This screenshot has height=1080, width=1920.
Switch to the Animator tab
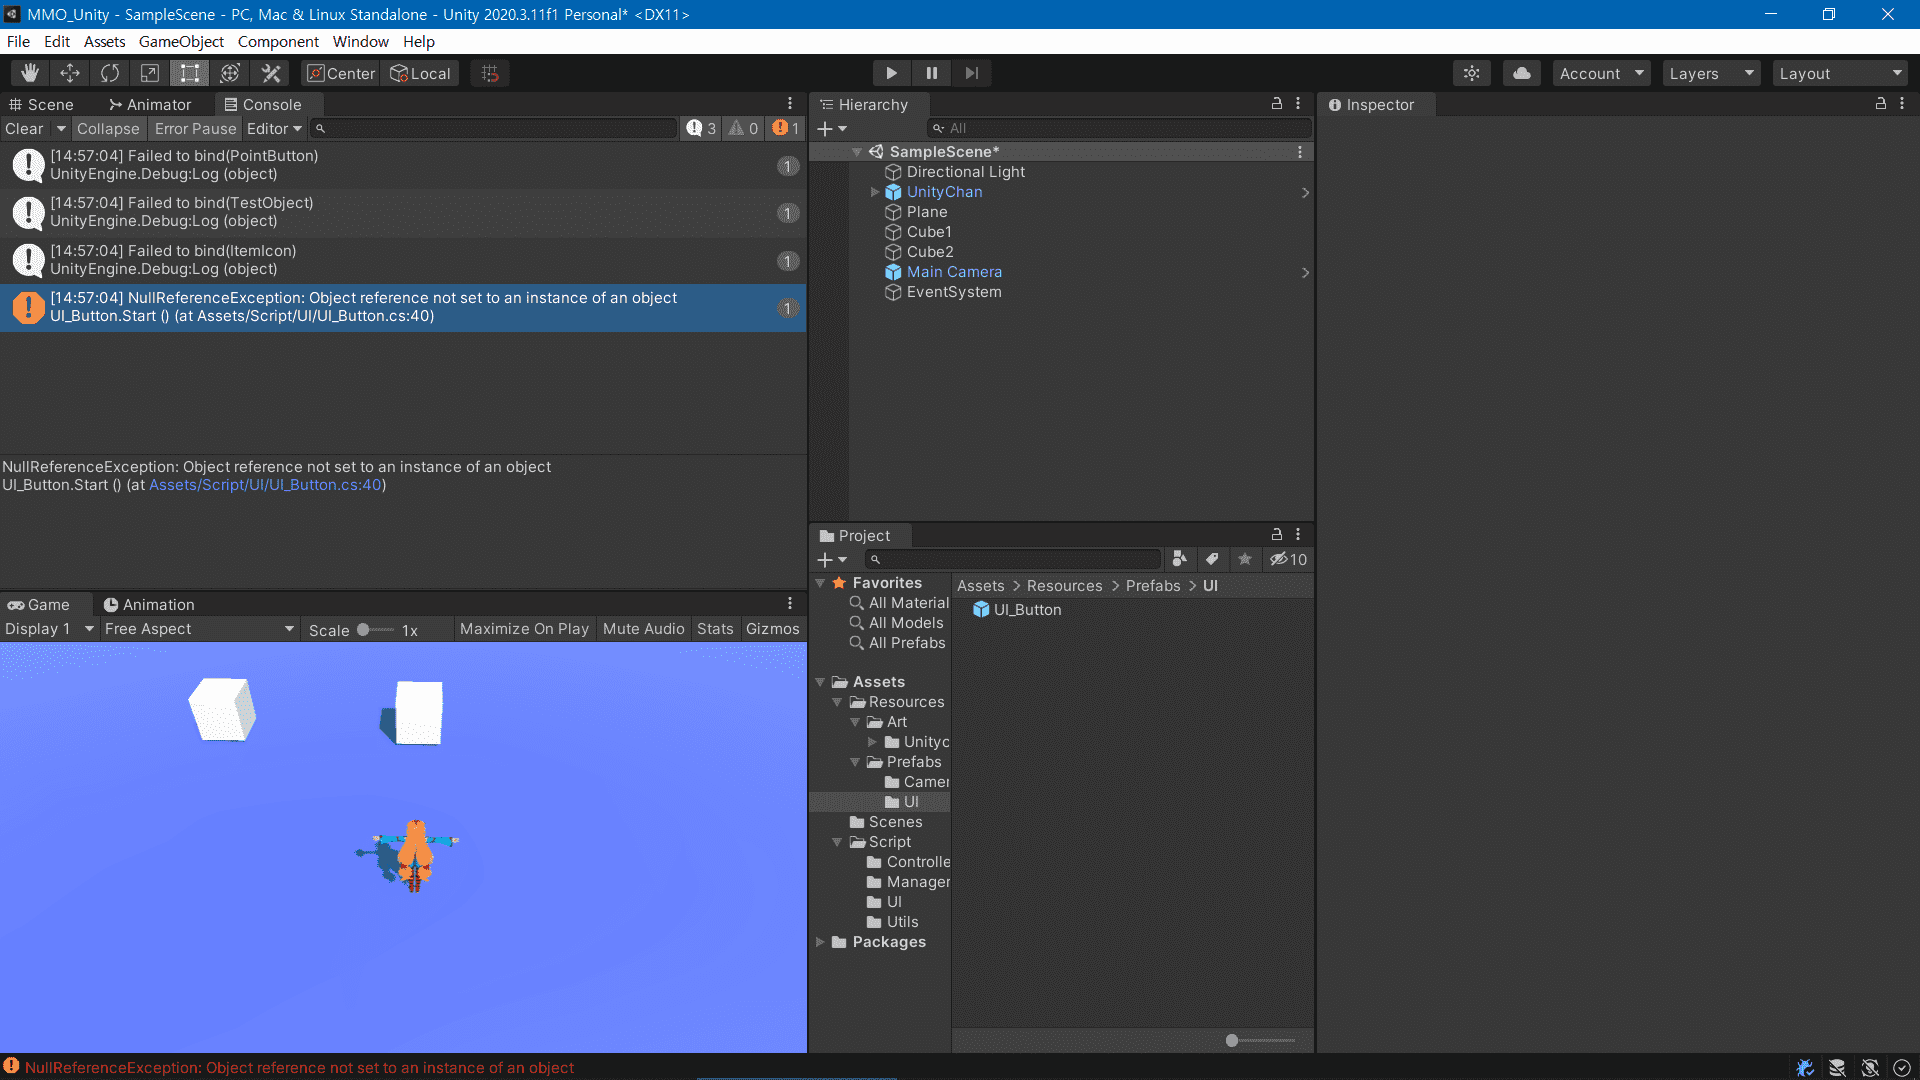tap(150, 104)
